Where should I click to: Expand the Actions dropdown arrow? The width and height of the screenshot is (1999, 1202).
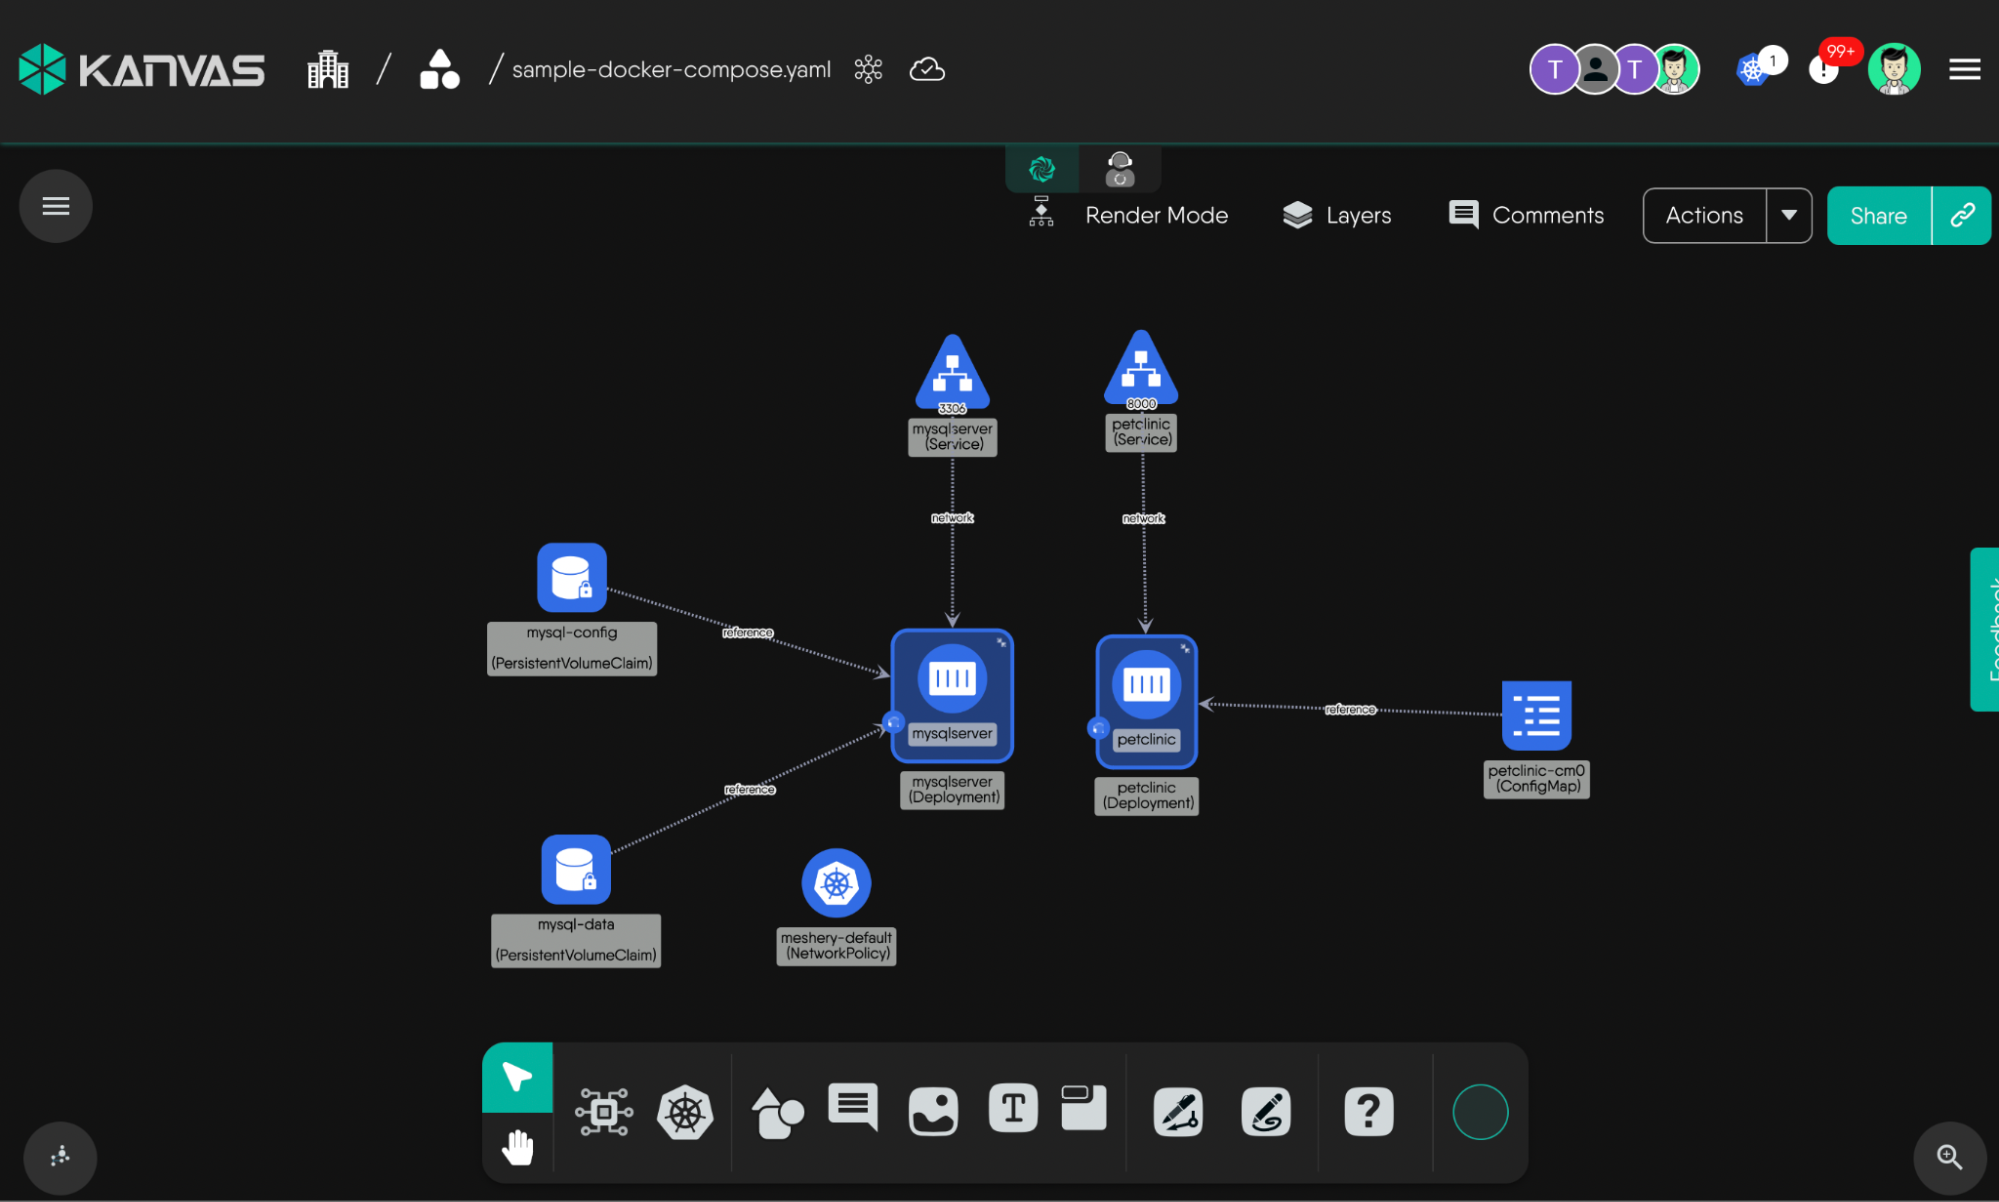click(x=1789, y=215)
